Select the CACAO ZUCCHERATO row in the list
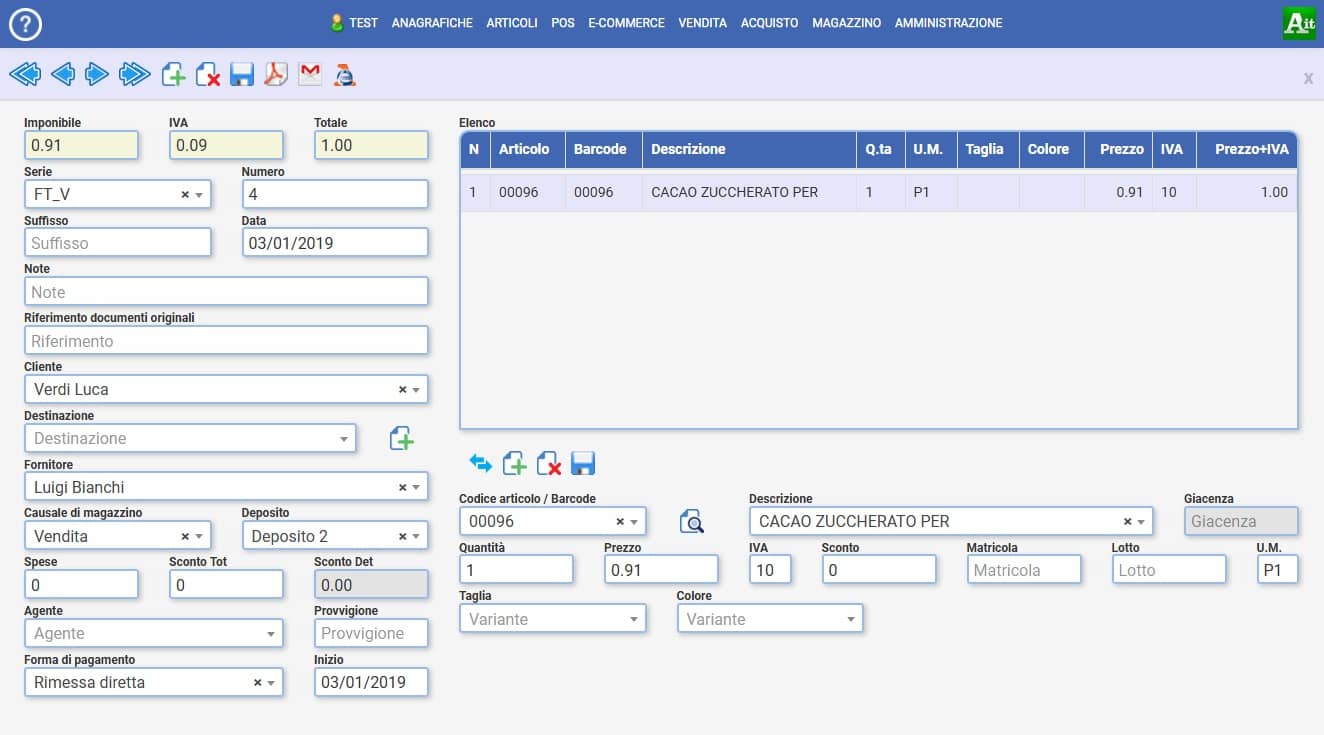This screenshot has height=735, width=1324. coord(733,192)
